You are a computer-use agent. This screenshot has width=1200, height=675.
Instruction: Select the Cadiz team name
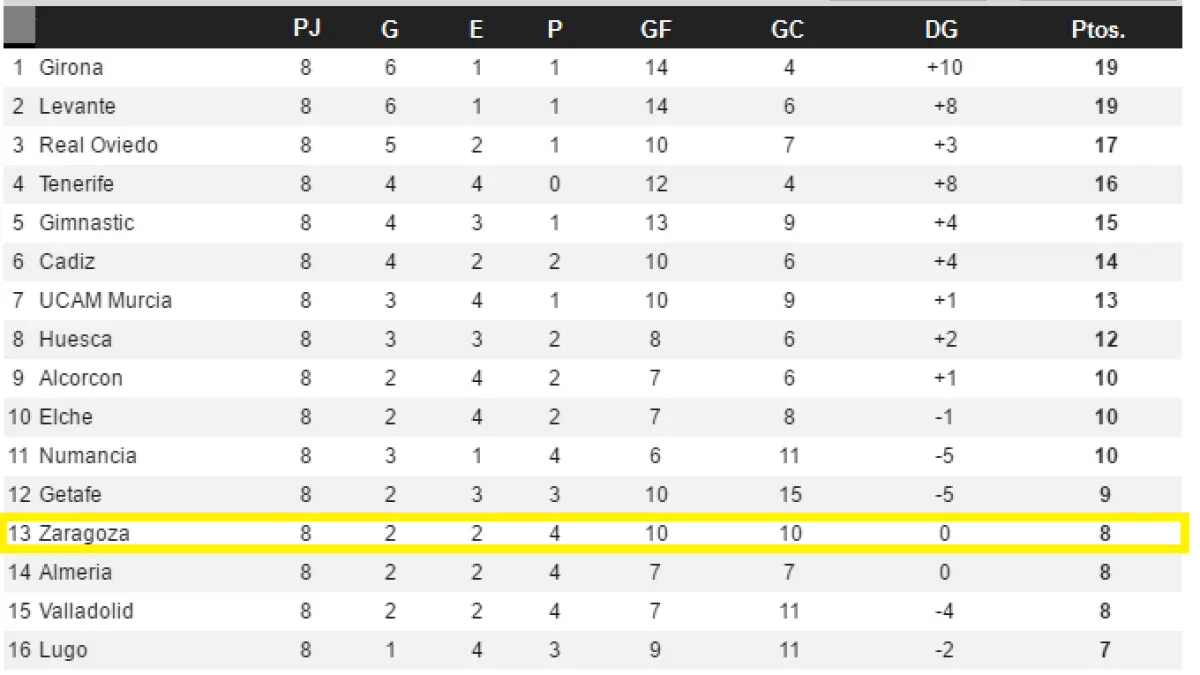68,262
